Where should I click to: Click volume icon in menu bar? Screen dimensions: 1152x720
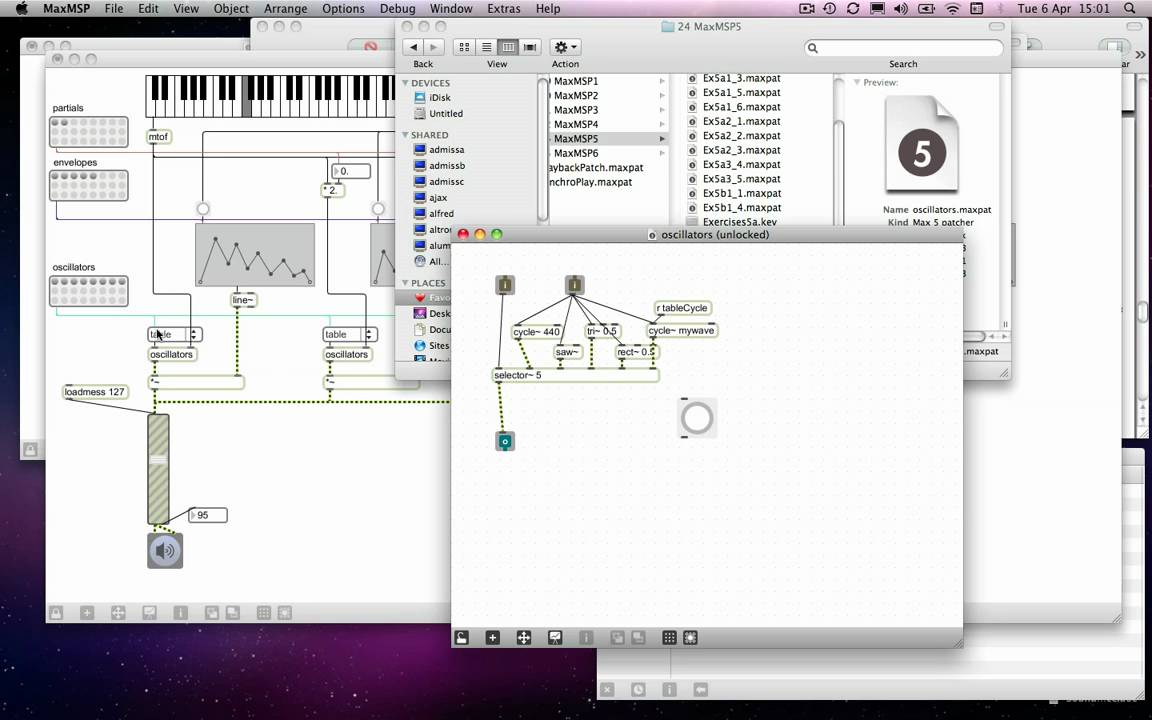click(x=901, y=9)
